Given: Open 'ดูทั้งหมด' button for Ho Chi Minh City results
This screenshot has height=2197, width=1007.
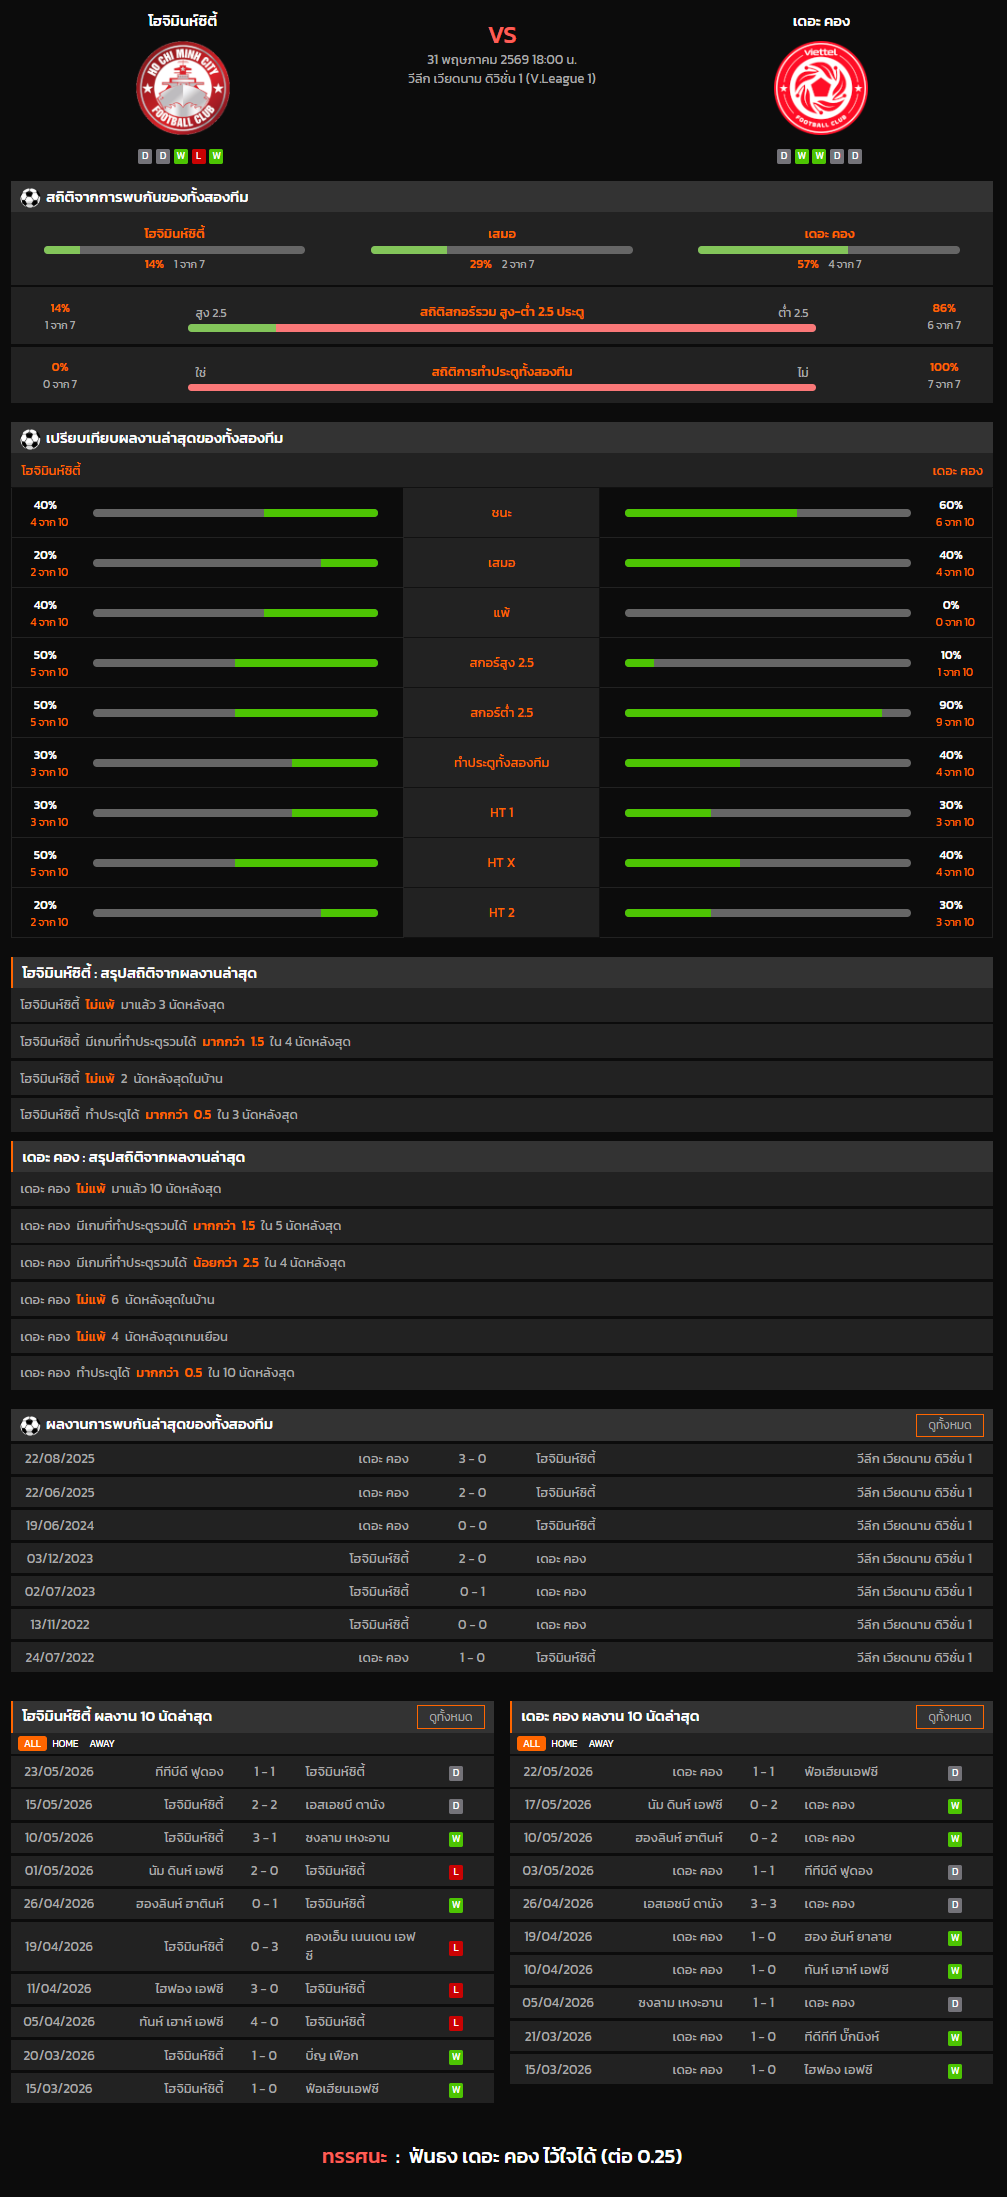Looking at the screenshot, I should (451, 1717).
